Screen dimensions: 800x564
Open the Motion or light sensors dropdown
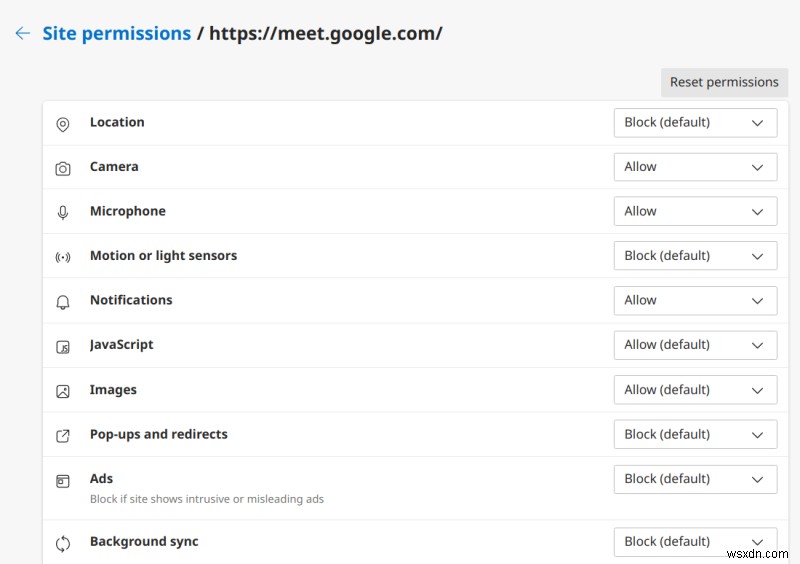point(695,256)
